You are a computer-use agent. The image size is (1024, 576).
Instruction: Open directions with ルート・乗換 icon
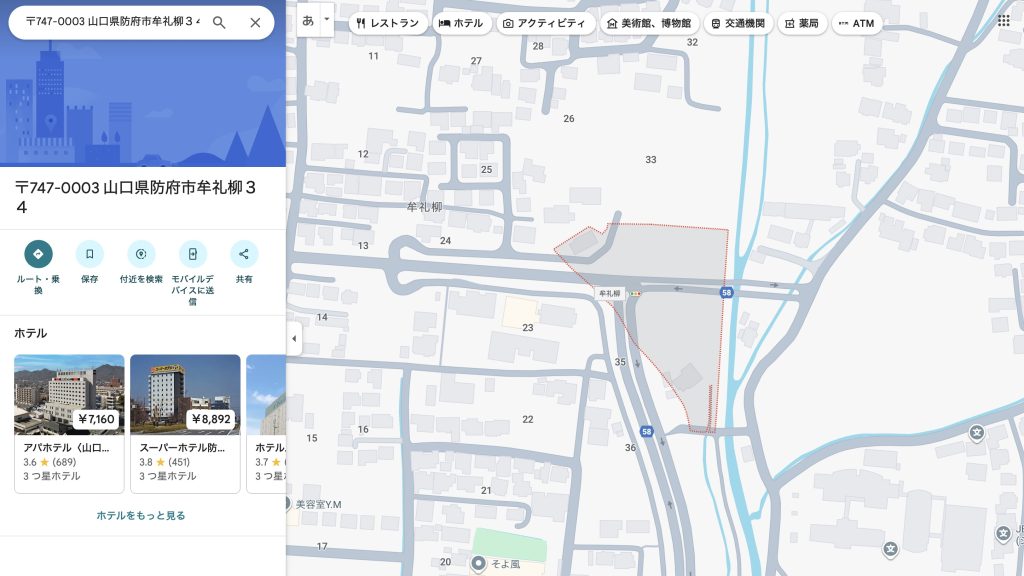(x=38, y=254)
